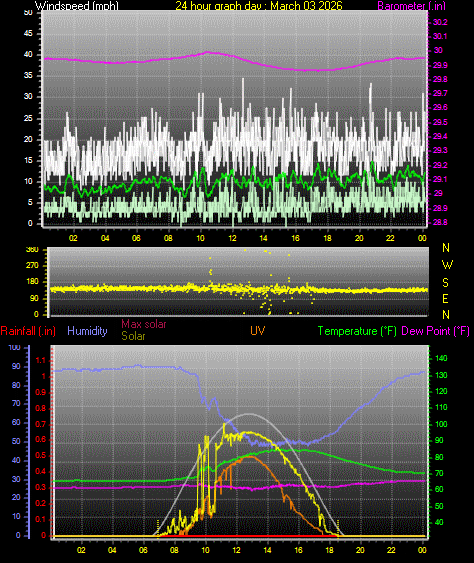Viewport: 474px width, 563px height.
Task: Select the '0.7' rainfall axis value
Action: pyautogui.click(x=41, y=424)
